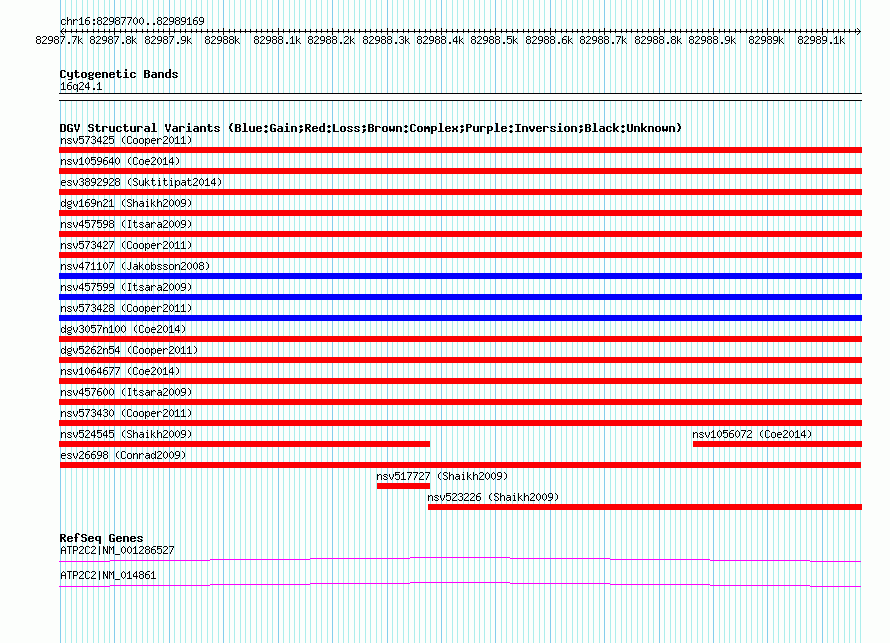Click the DGV Structural Variants track heading

371,128
